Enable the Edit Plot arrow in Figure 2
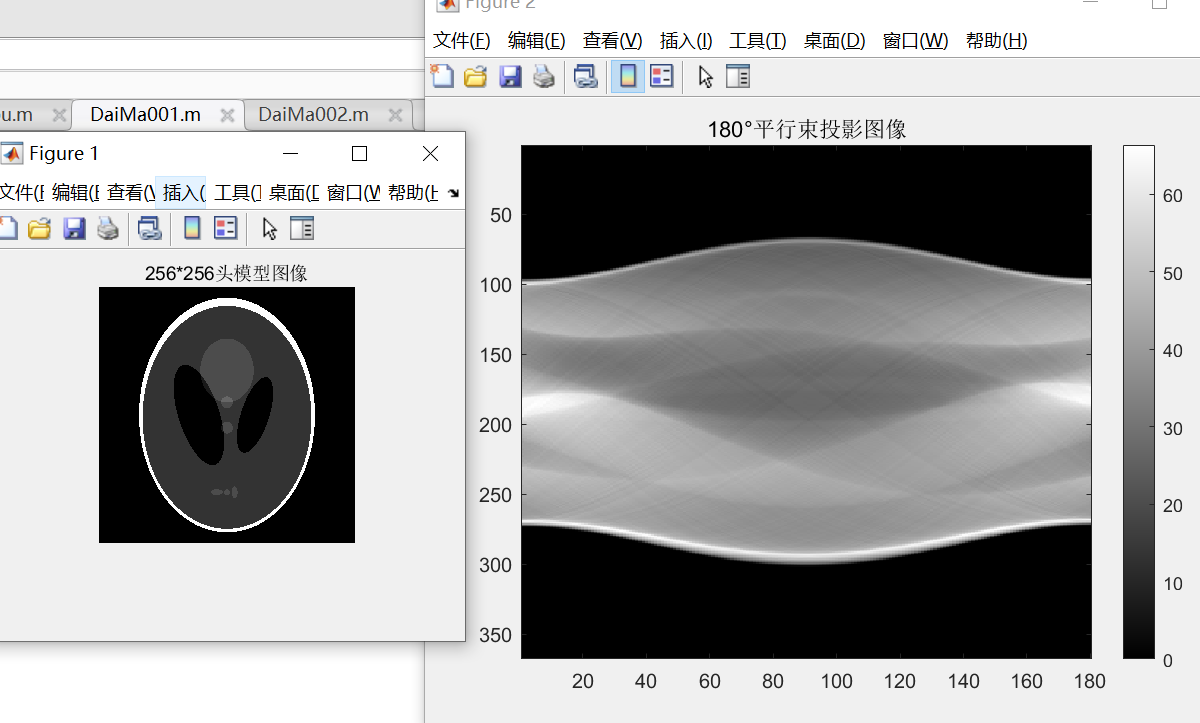Screen dimensions: 1200x723 click(704, 76)
